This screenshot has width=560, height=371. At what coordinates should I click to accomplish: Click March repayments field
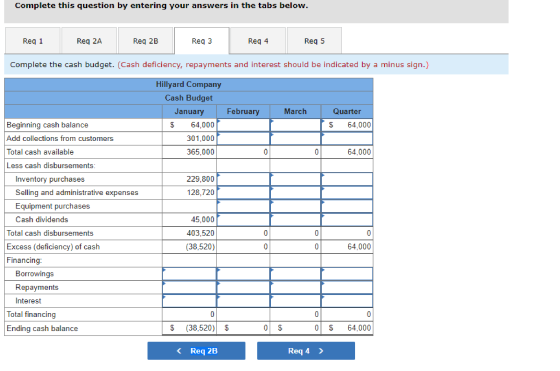click(x=295, y=287)
